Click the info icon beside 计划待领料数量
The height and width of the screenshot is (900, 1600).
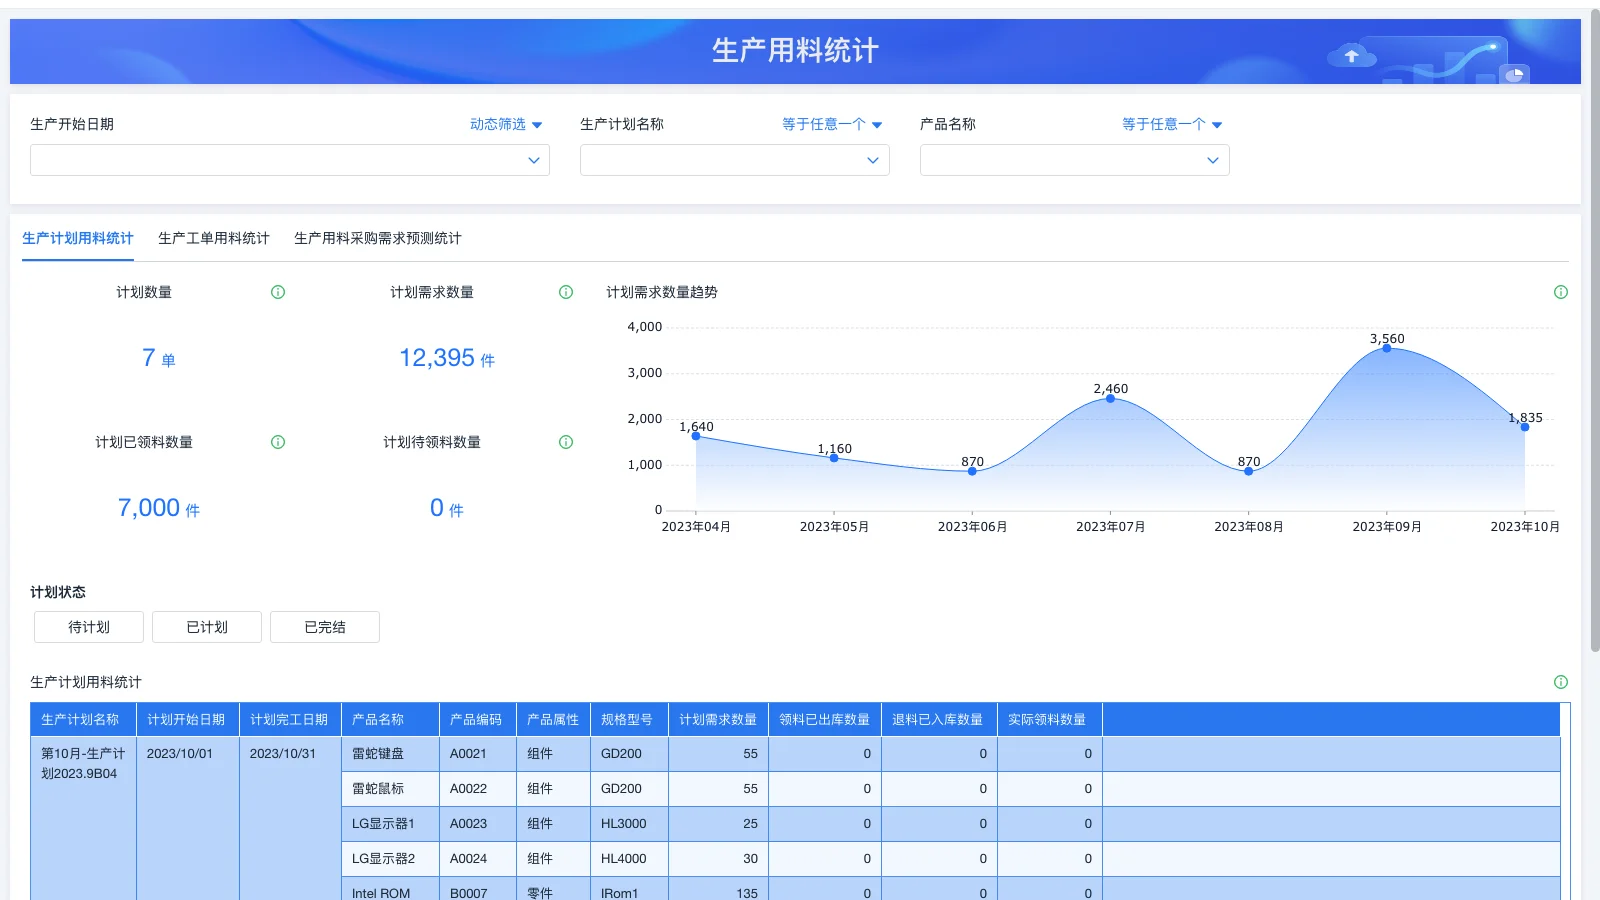pyautogui.click(x=565, y=442)
